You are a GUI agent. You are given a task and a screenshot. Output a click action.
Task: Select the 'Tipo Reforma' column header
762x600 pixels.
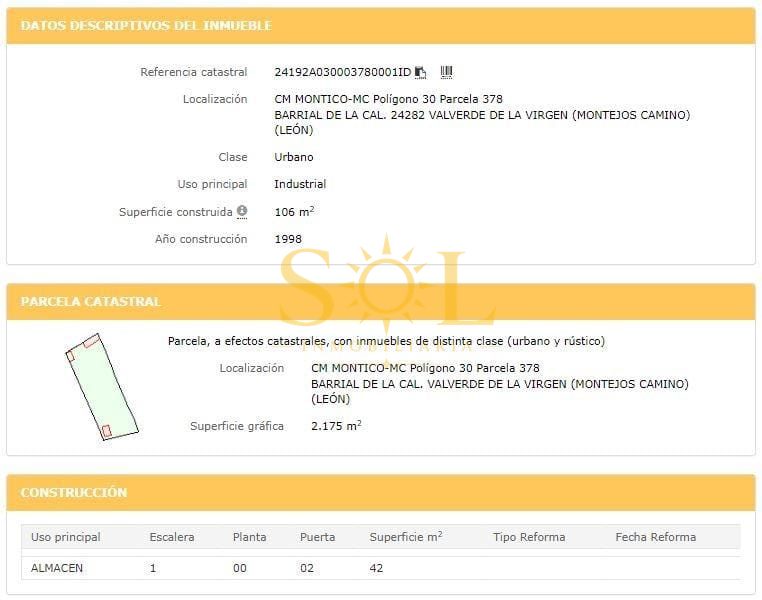tap(529, 537)
